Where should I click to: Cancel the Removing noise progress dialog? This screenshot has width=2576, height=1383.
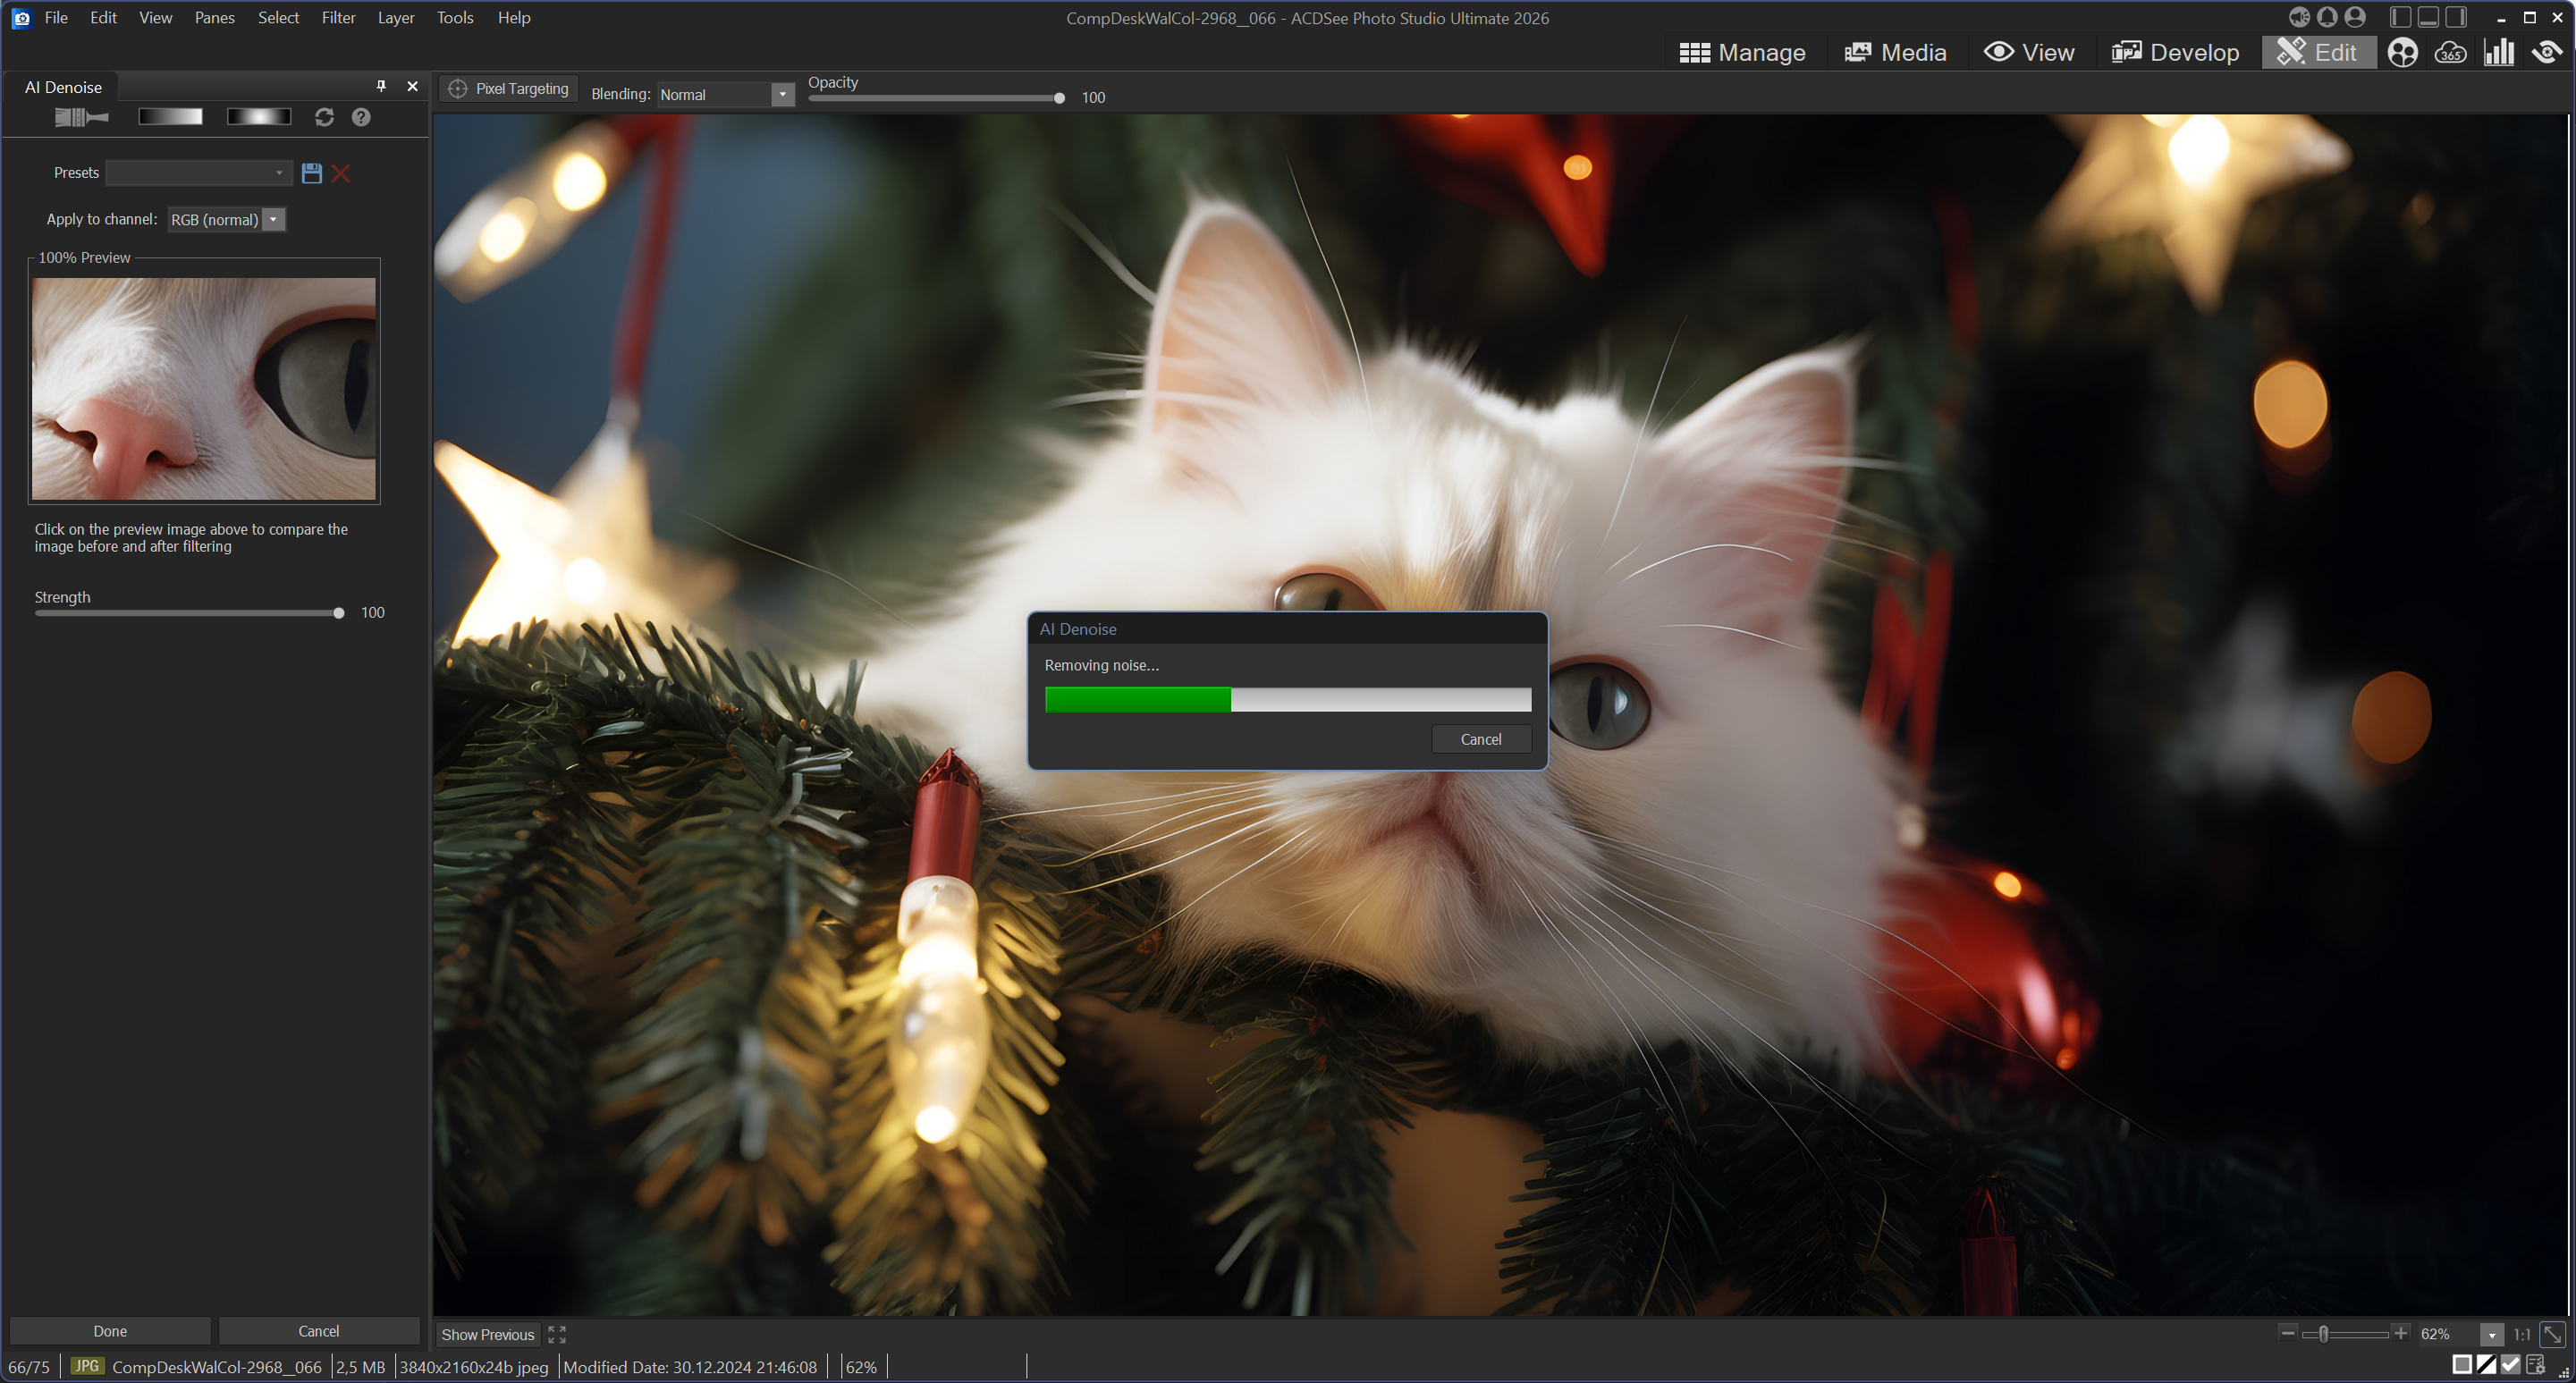coord(1480,739)
